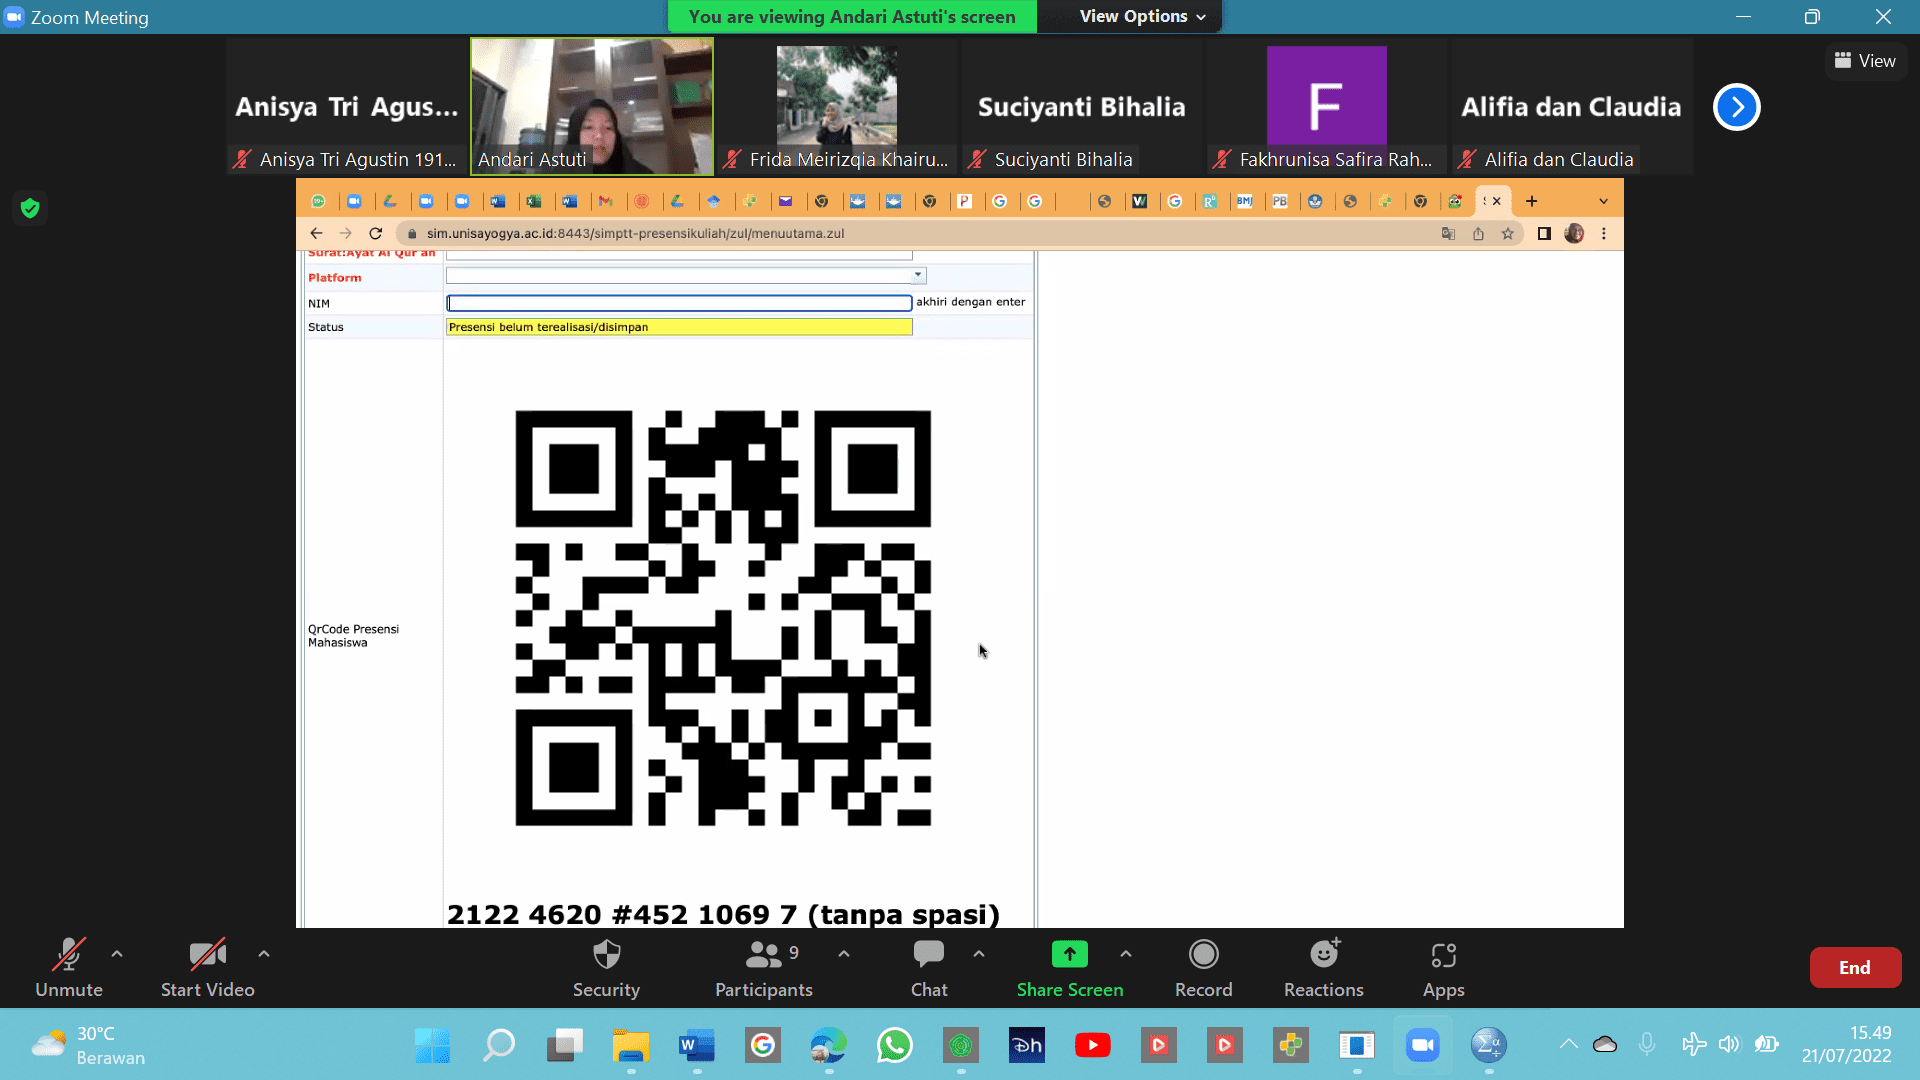Show hidden system tray icons
Image resolution: width=1920 pixels, height=1080 pixels.
[x=1569, y=1045]
